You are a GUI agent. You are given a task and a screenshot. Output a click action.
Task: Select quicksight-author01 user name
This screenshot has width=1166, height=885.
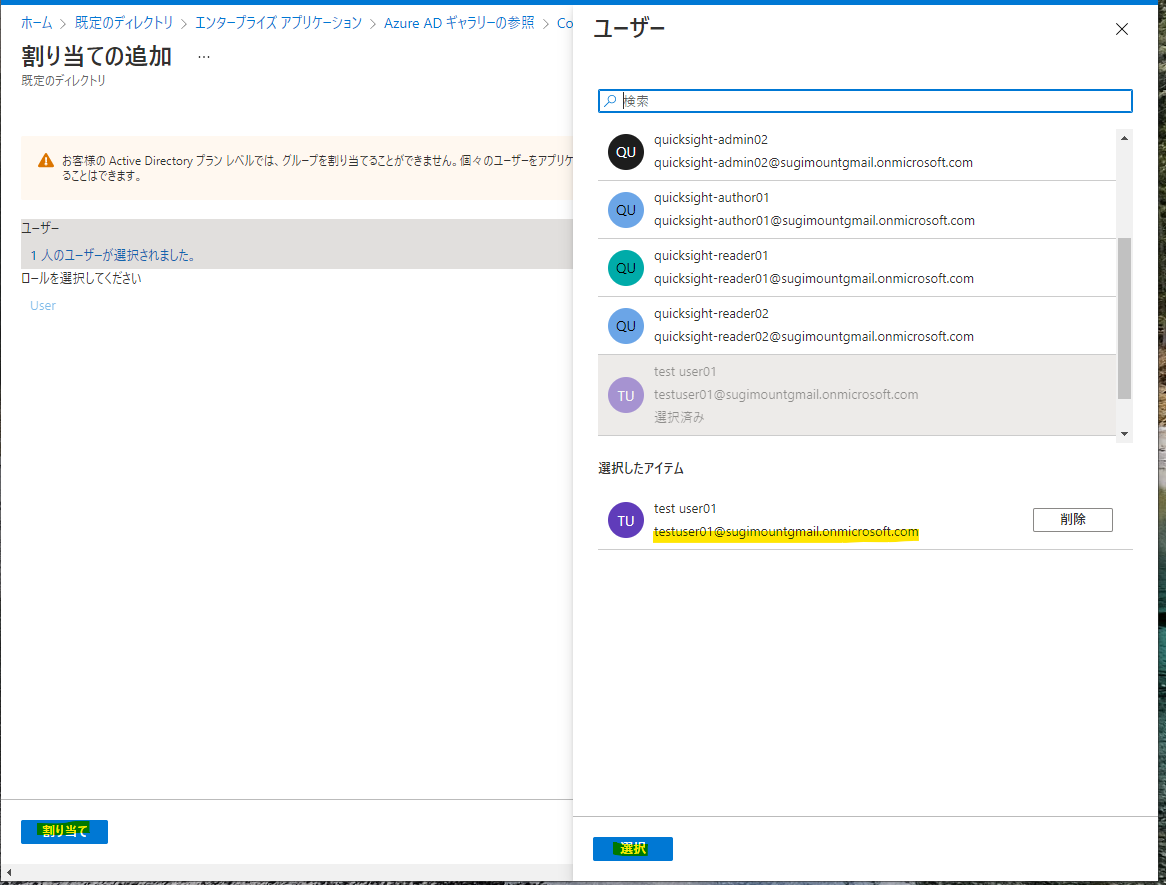[712, 198]
